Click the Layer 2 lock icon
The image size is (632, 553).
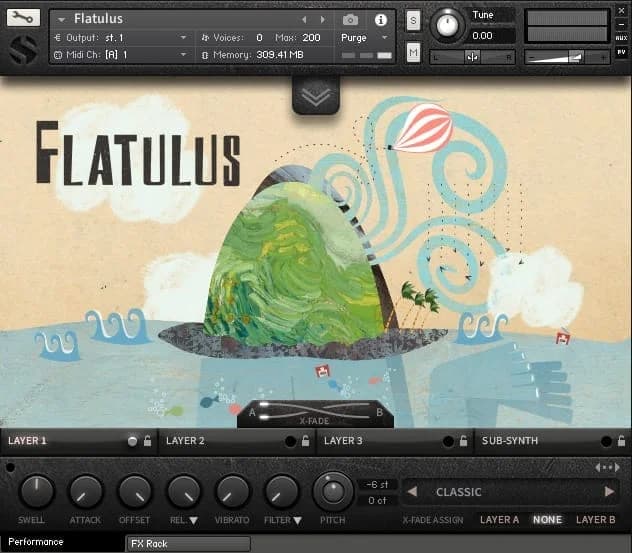coord(306,441)
